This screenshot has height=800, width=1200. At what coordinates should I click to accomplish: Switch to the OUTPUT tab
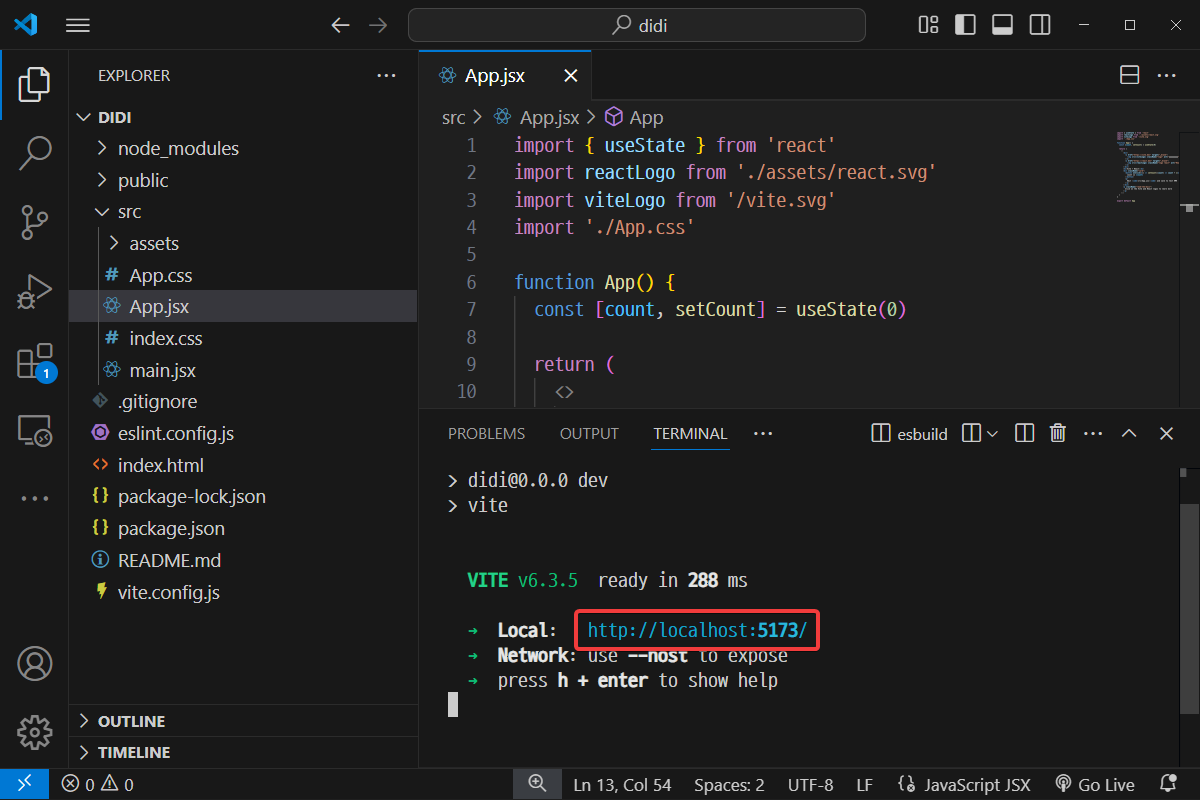[x=589, y=434]
